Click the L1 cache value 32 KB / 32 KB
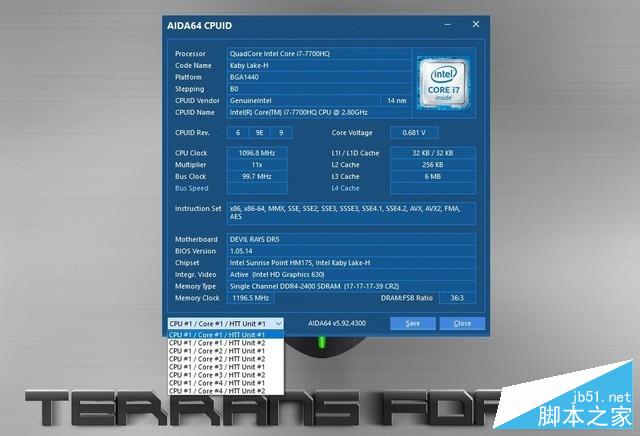The width and height of the screenshot is (640, 436). pyautogui.click(x=433, y=153)
